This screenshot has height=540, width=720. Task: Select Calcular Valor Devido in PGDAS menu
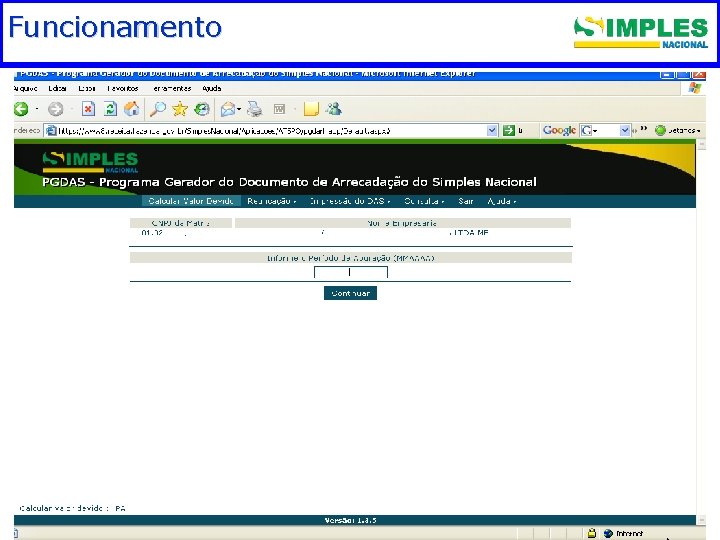click(191, 201)
